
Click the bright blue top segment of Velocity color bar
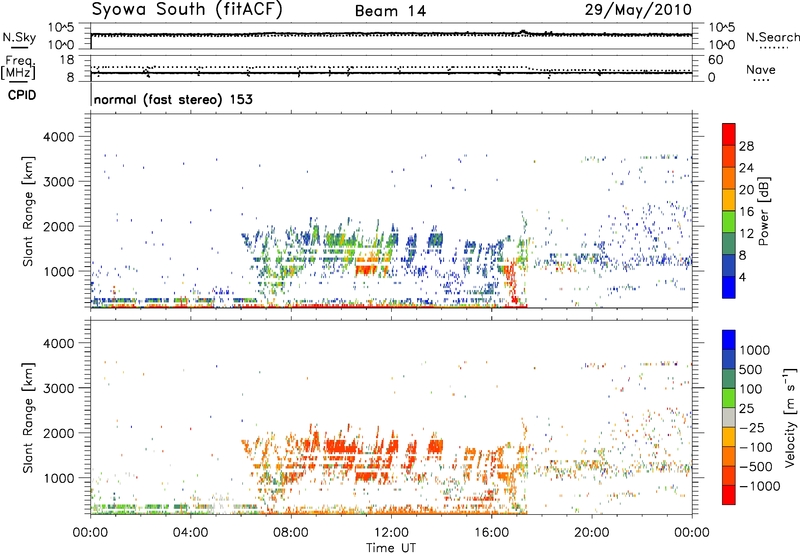[729, 340]
